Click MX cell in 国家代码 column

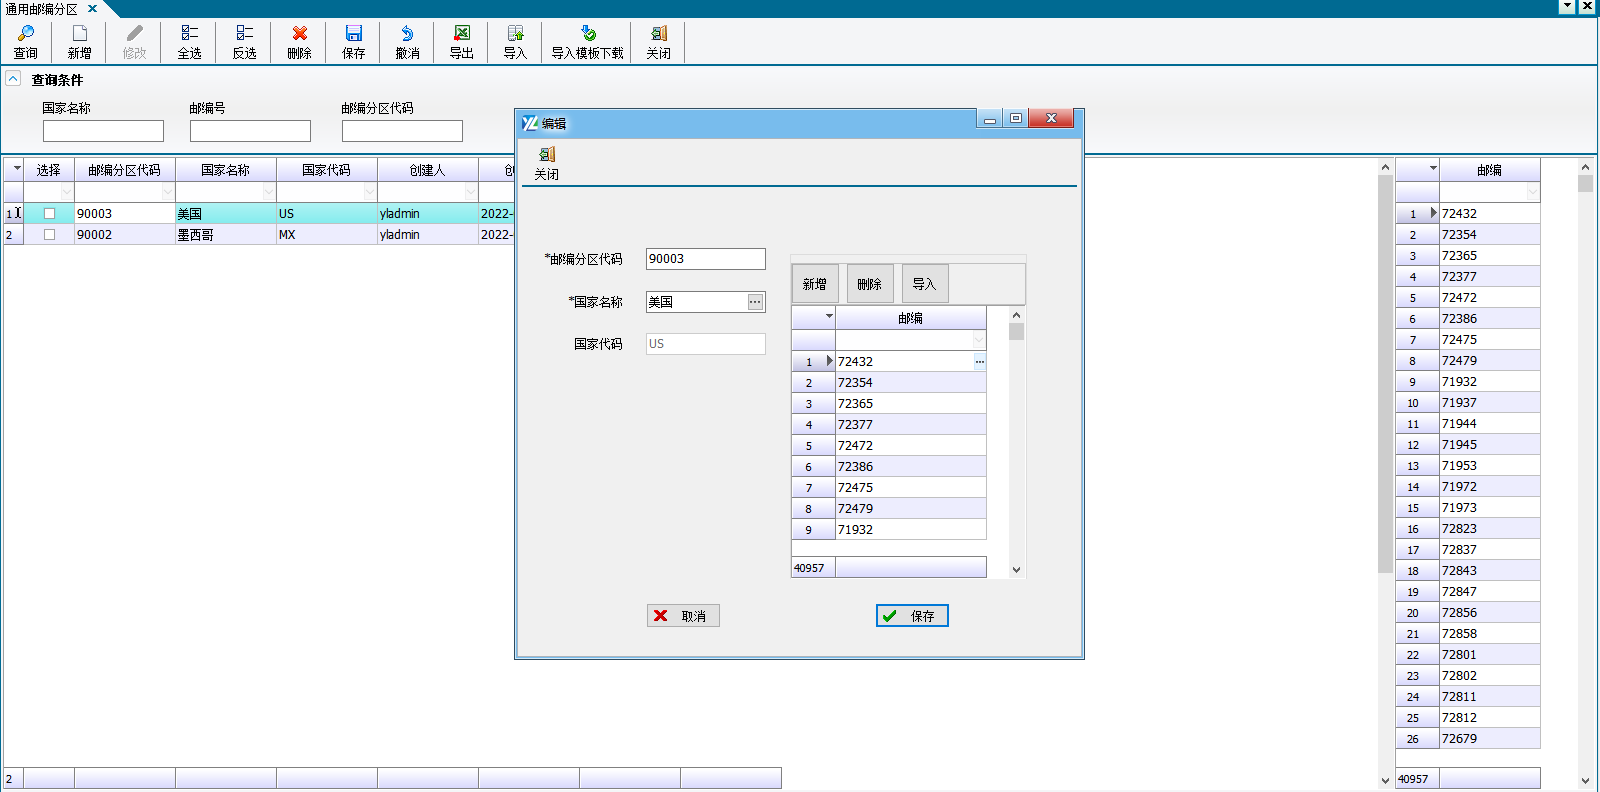pyautogui.click(x=327, y=234)
